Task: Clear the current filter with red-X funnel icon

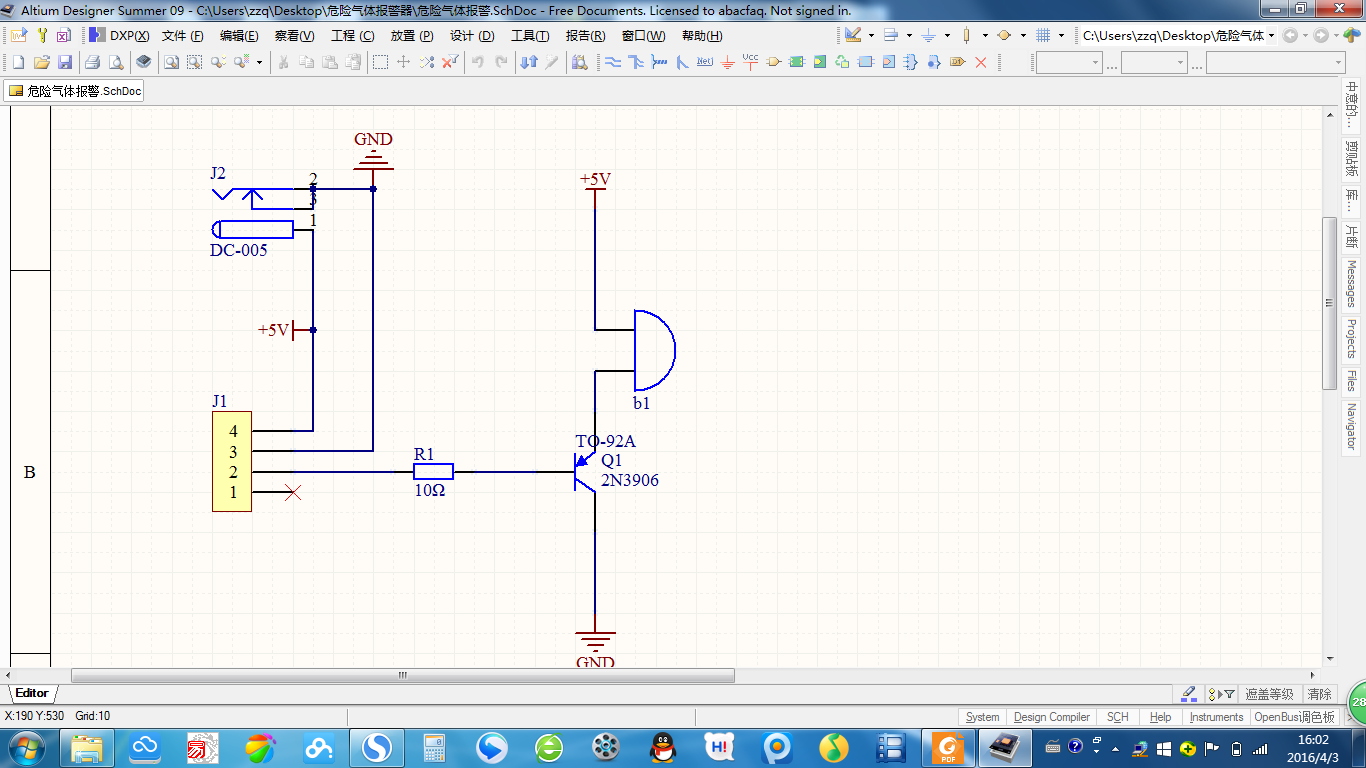Action: (x=450, y=62)
